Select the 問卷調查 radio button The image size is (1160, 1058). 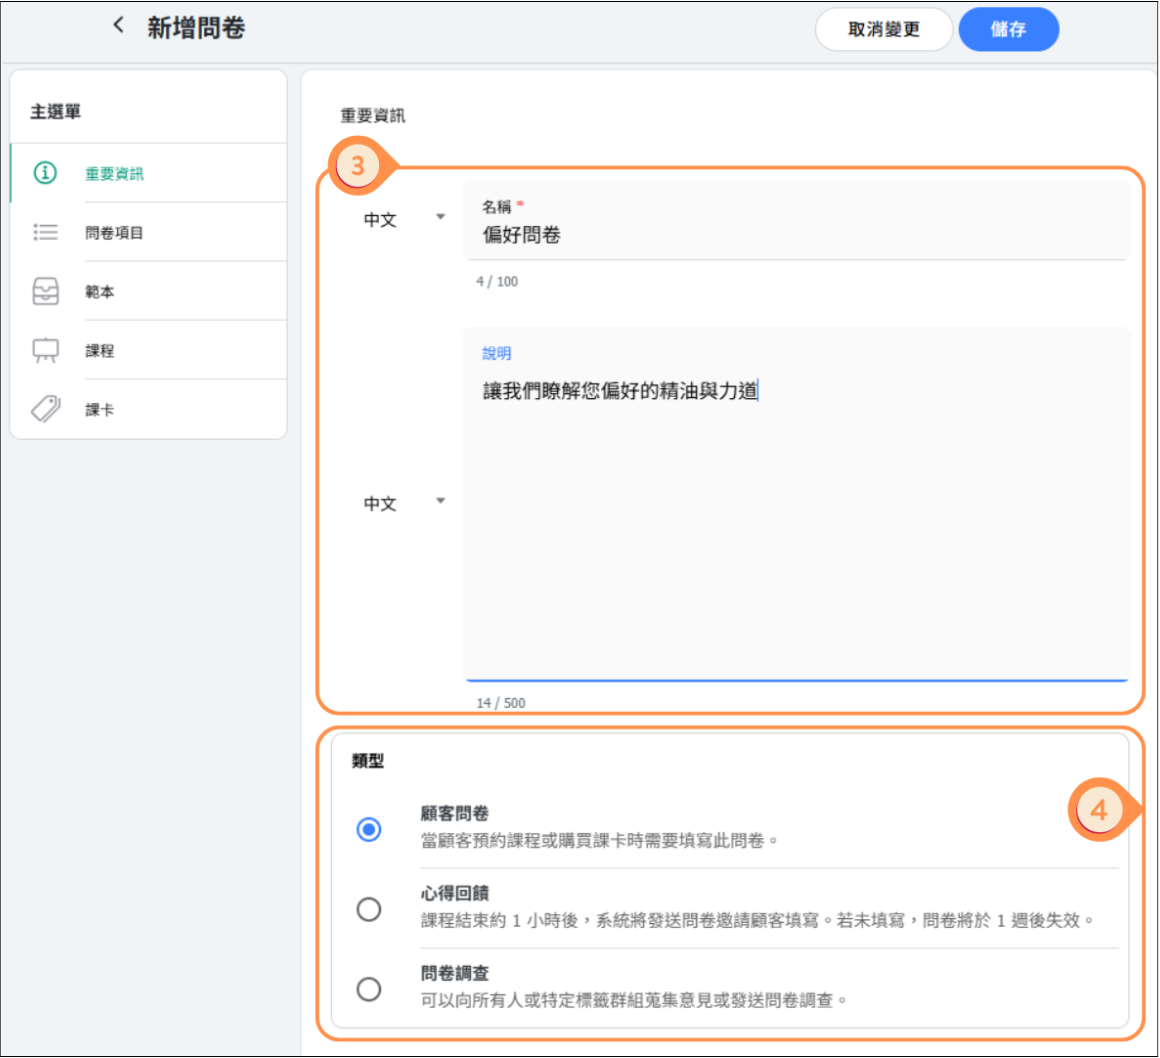[369, 989]
